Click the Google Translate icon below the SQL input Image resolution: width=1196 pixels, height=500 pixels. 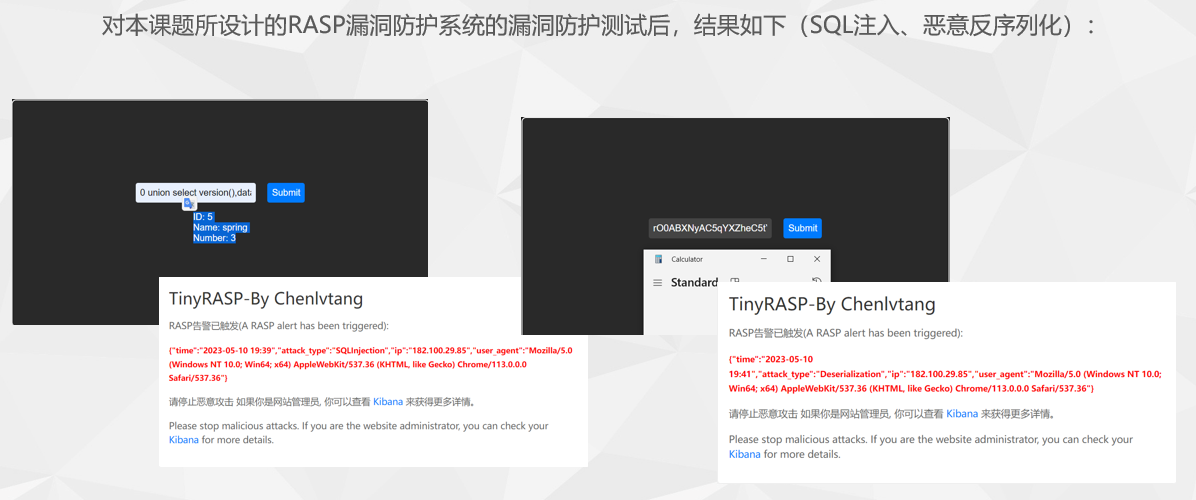tap(188, 204)
